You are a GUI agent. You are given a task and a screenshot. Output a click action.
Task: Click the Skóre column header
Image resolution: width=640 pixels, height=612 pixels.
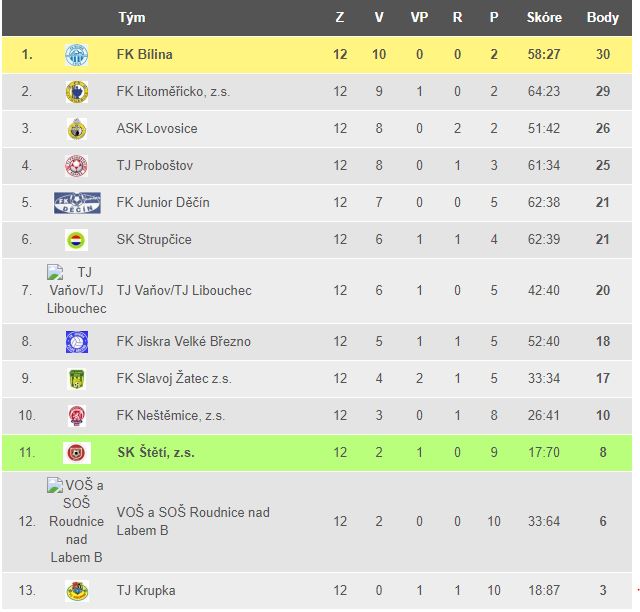(x=544, y=18)
